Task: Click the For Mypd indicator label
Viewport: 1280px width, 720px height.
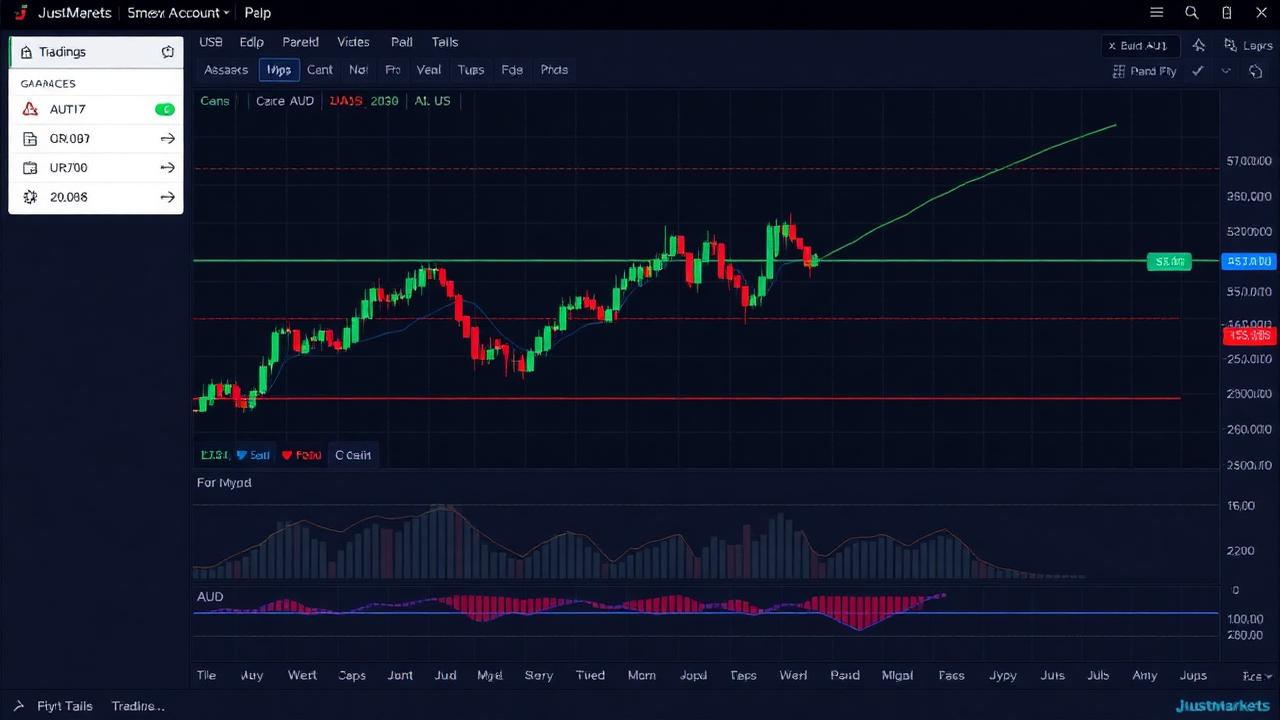Action: [224, 483]
